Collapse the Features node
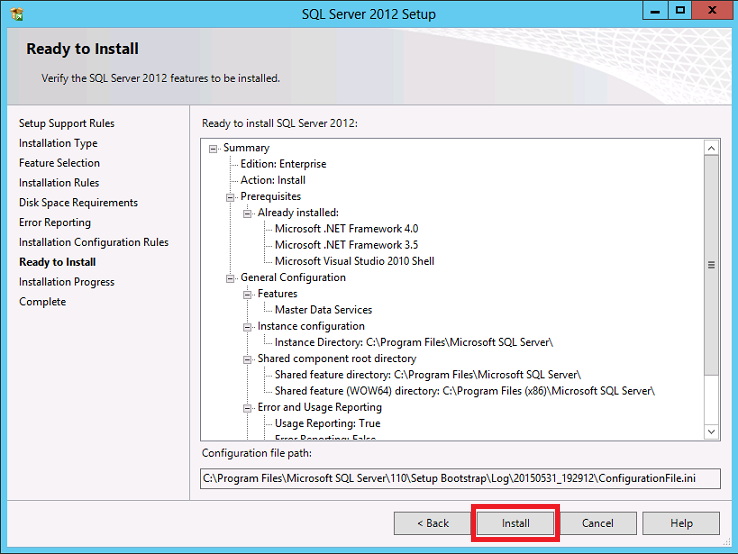Viewport: 738px width, 554px height. click(x=247, y=295)
